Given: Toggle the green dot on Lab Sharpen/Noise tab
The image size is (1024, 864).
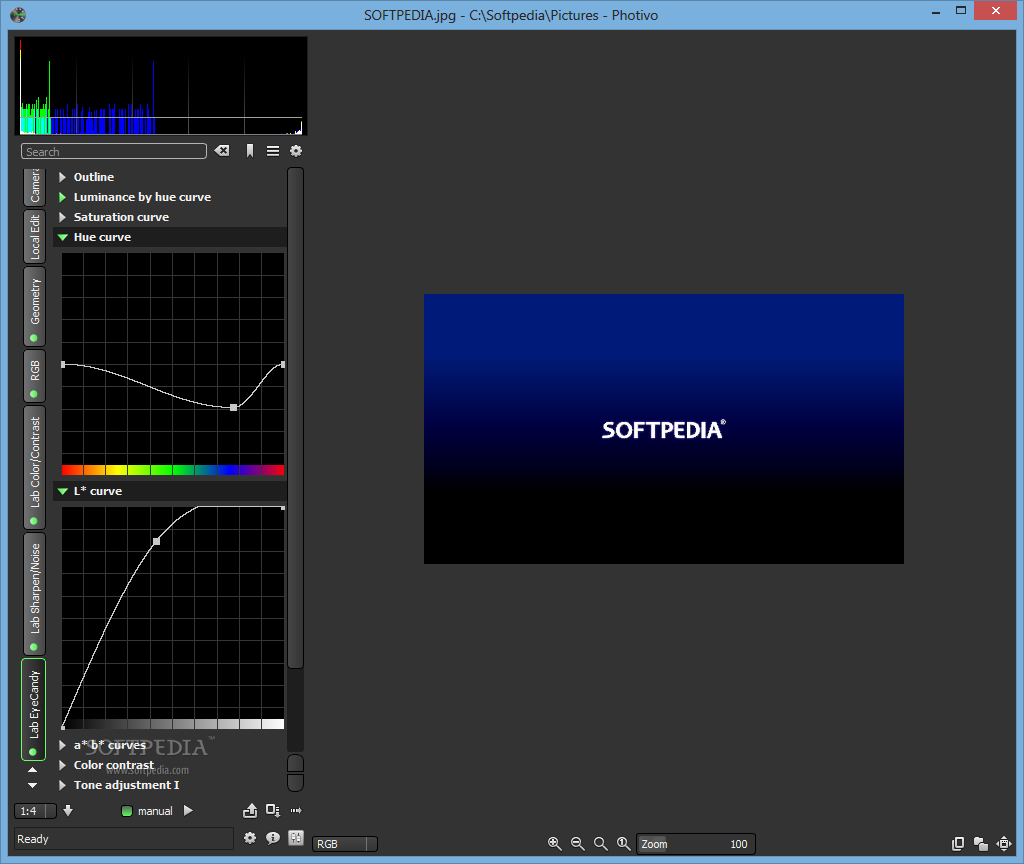Looking at the screenshot, I should (33, 647).
